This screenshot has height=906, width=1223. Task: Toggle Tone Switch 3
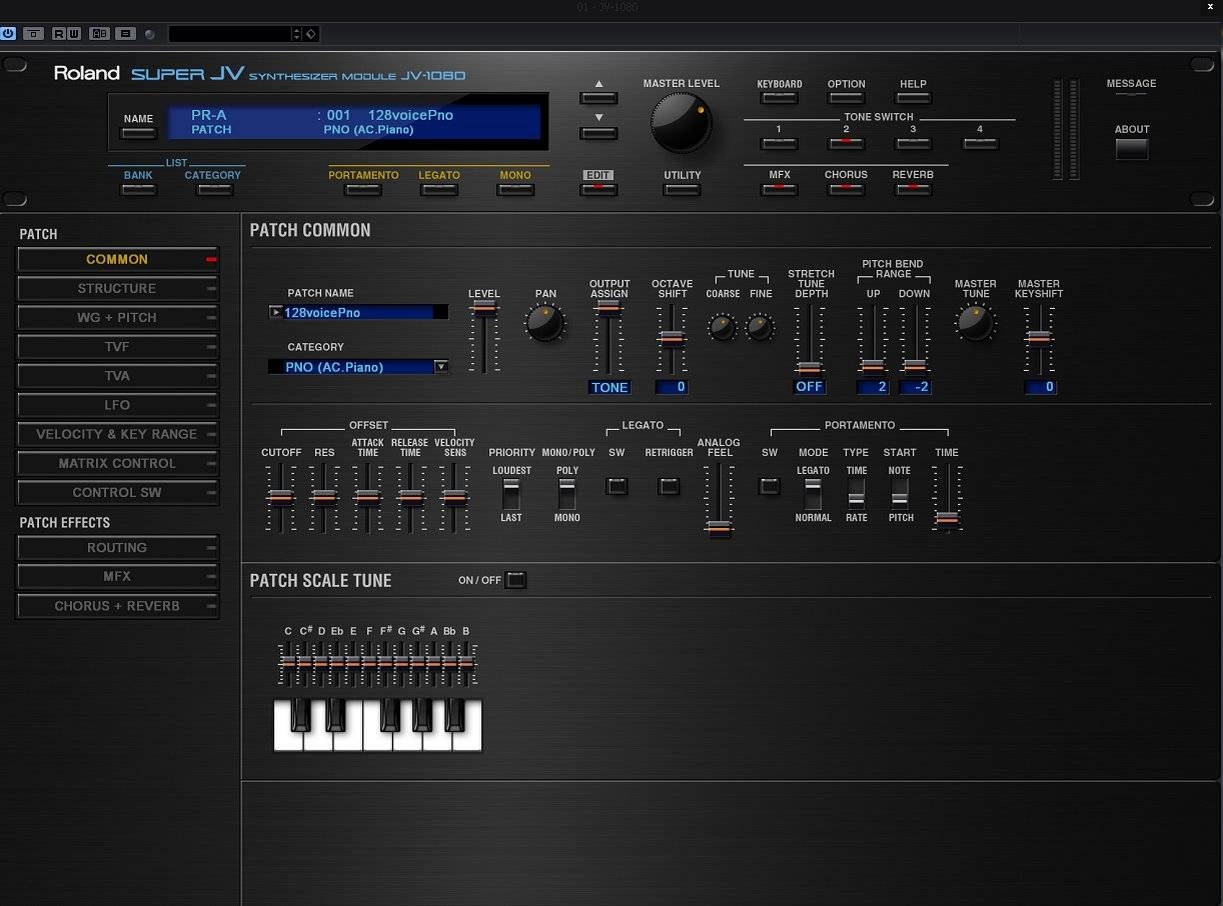pos(913,143)
